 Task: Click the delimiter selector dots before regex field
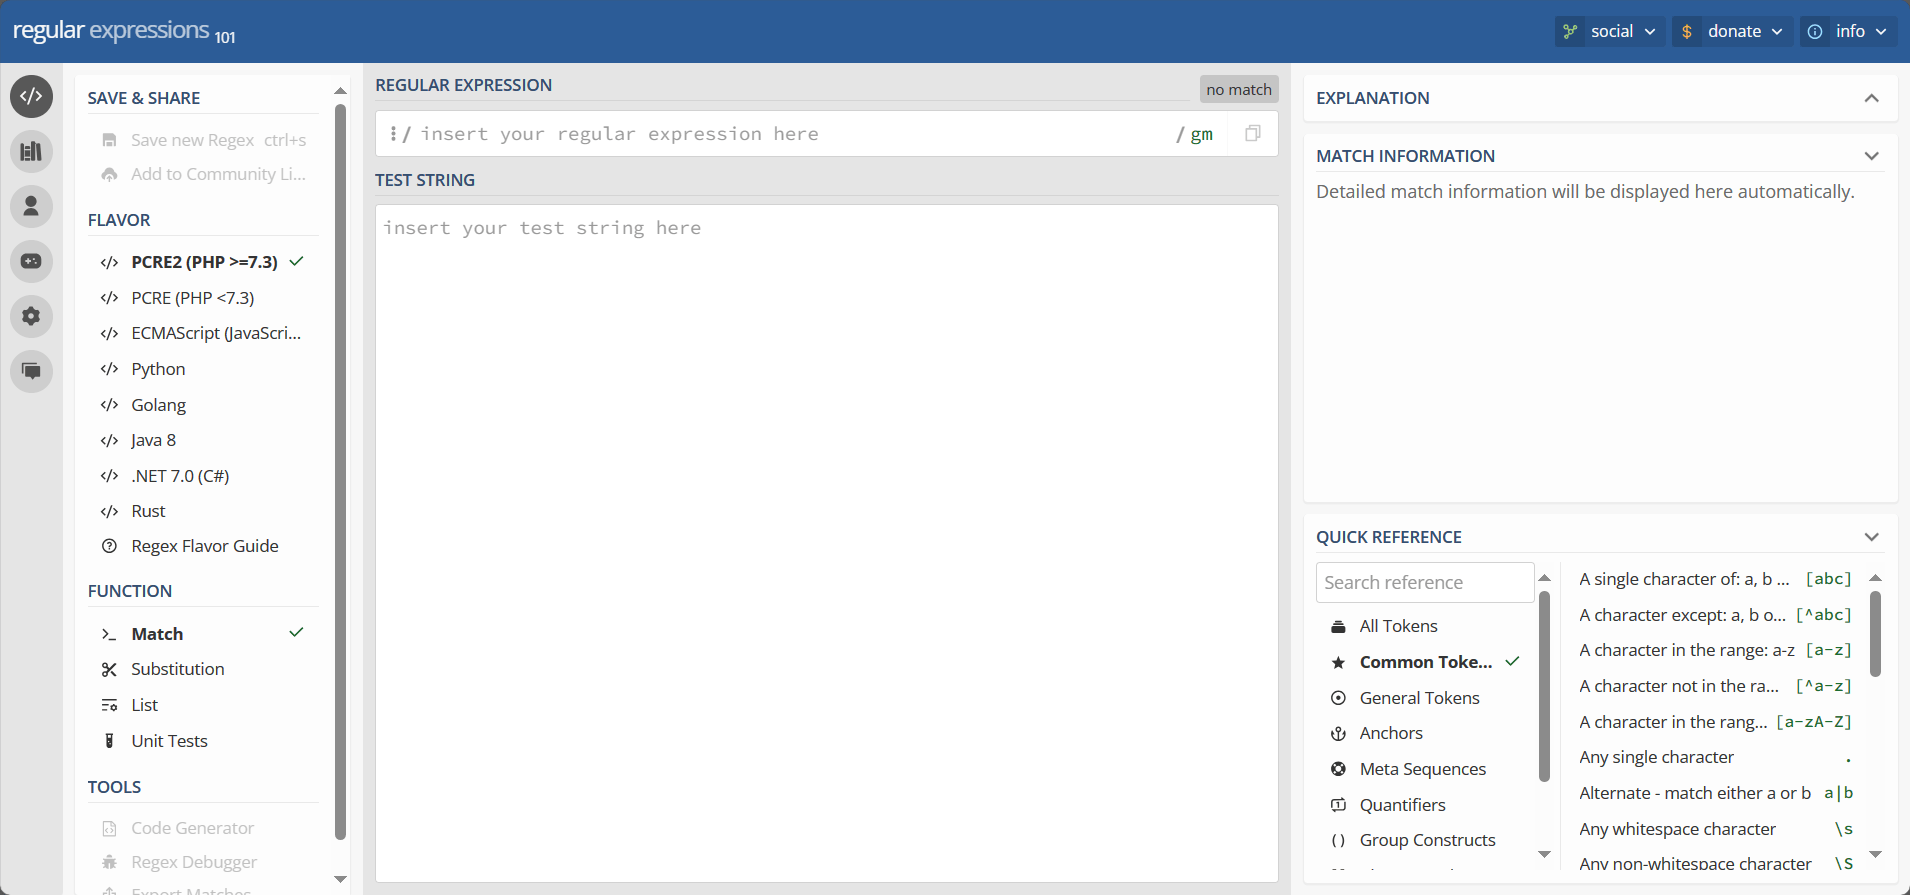point(394,134)
